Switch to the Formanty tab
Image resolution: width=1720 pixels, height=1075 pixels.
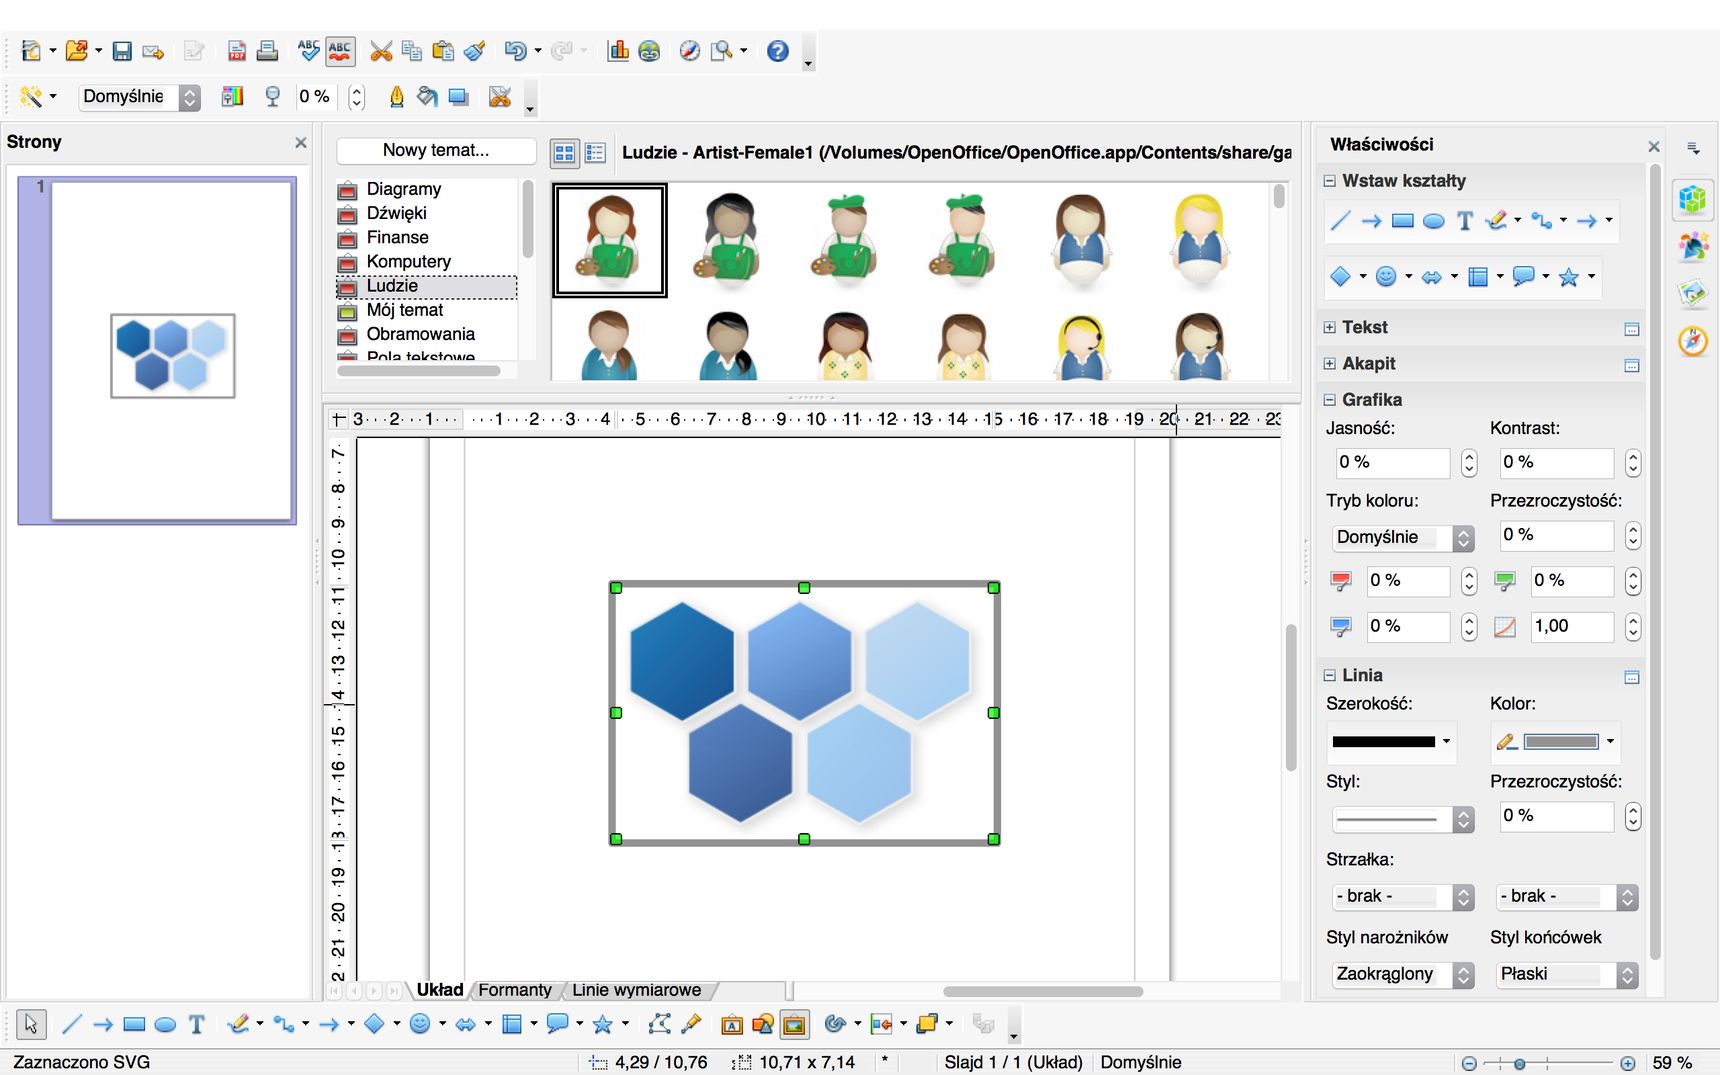(515, 990)
